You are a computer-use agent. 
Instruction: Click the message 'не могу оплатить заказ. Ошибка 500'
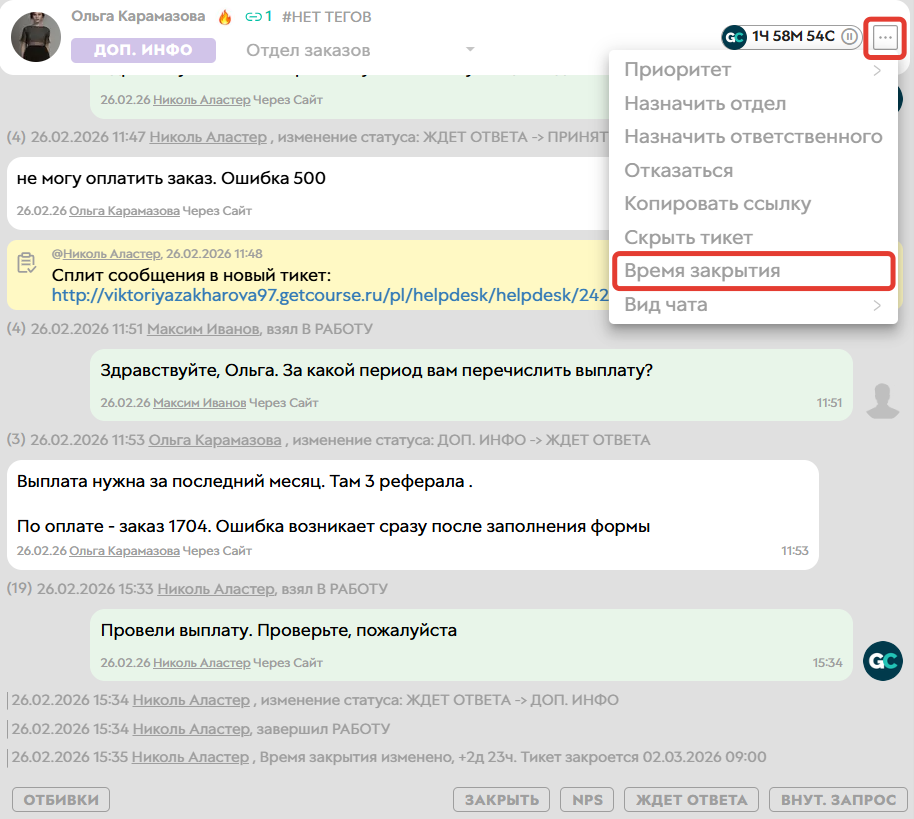[x=171, y=178]
